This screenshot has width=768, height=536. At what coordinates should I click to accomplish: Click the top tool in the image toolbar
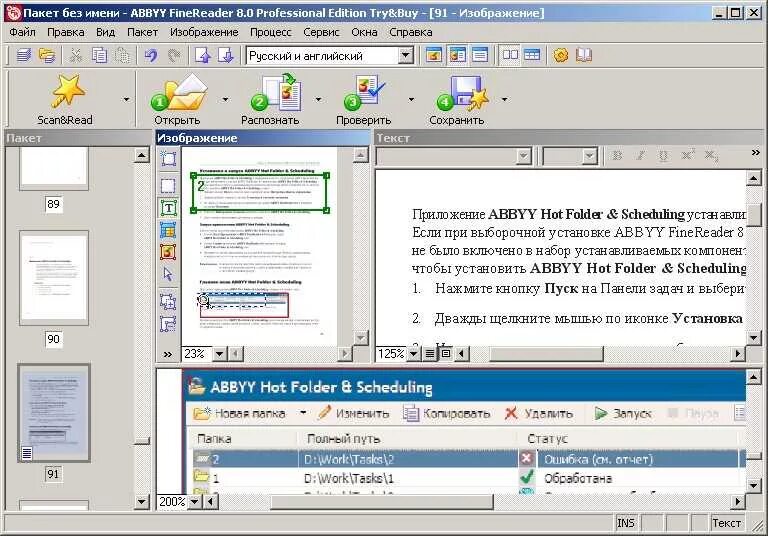168,158
